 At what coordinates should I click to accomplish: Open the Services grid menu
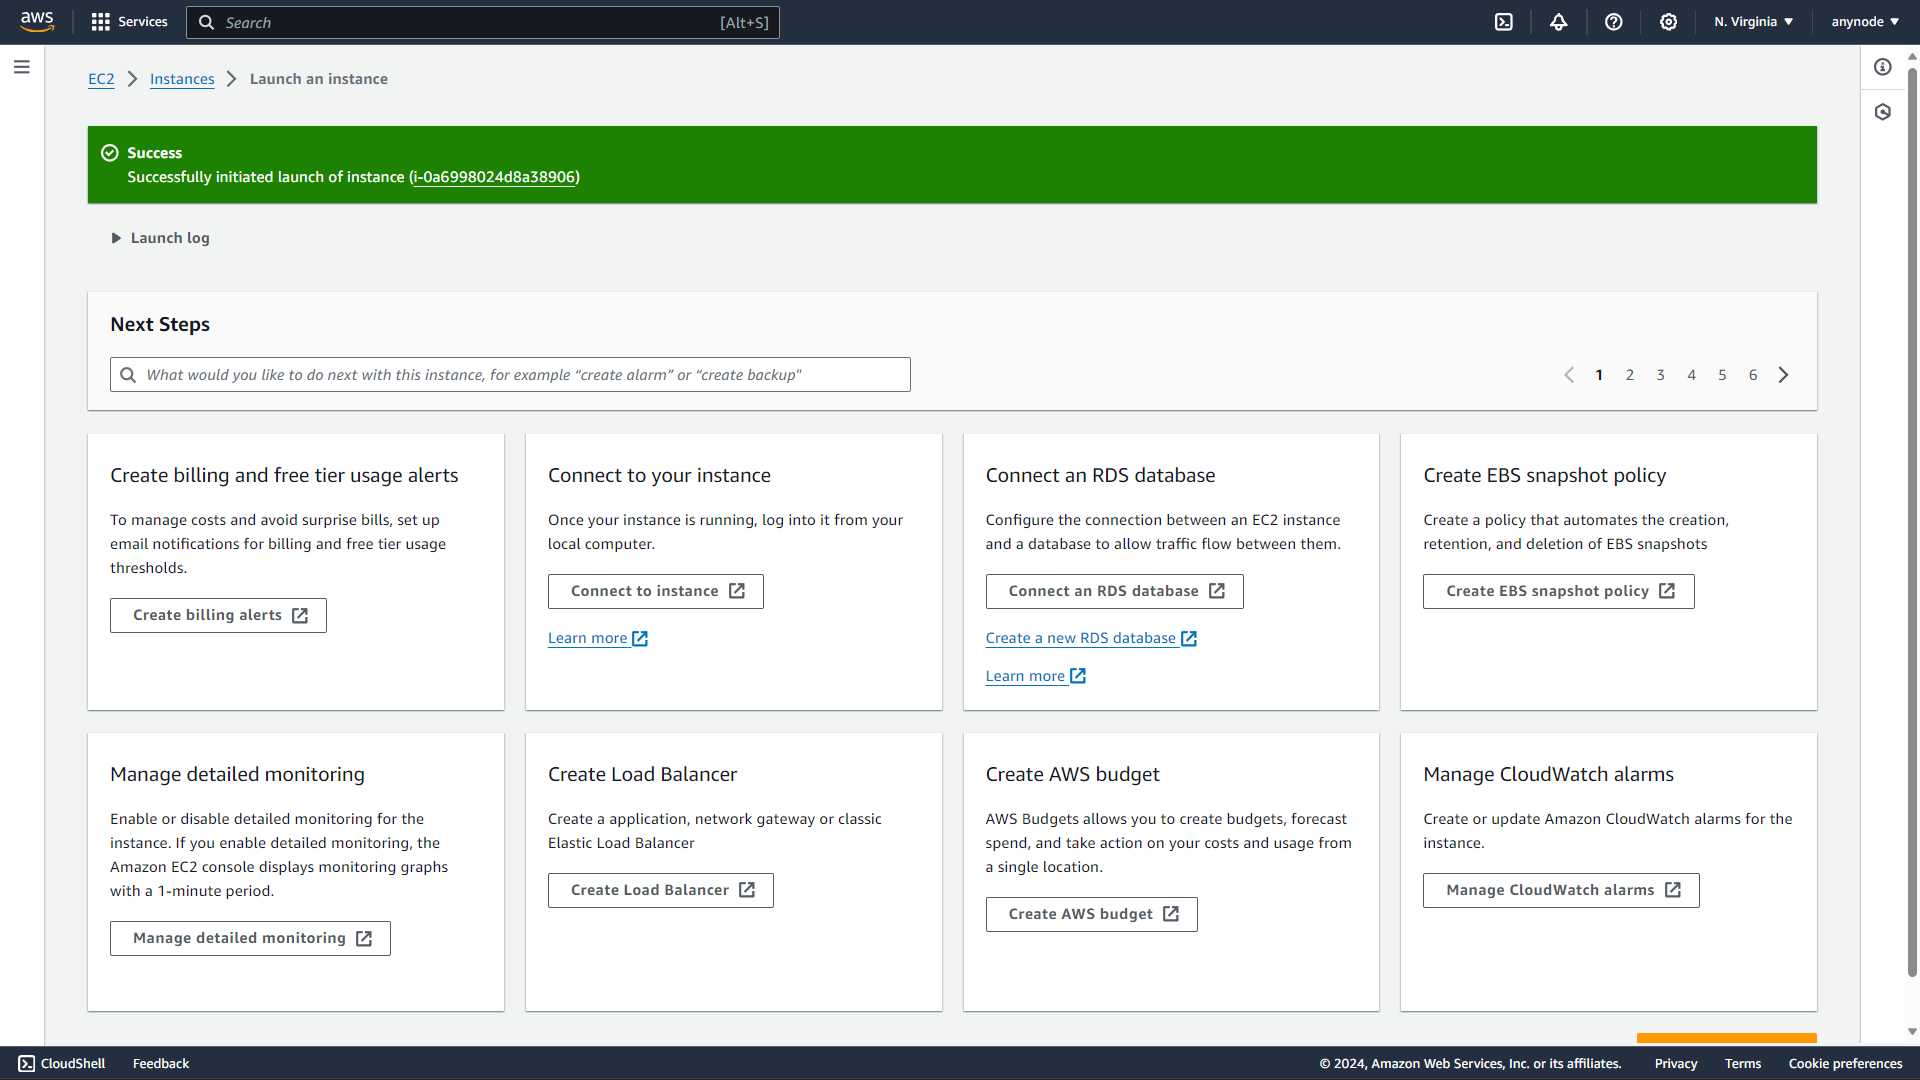point(129,22)
